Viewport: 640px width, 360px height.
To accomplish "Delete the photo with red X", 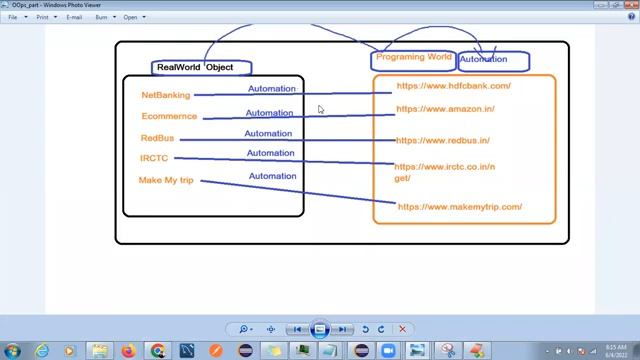I will (402, 329).
